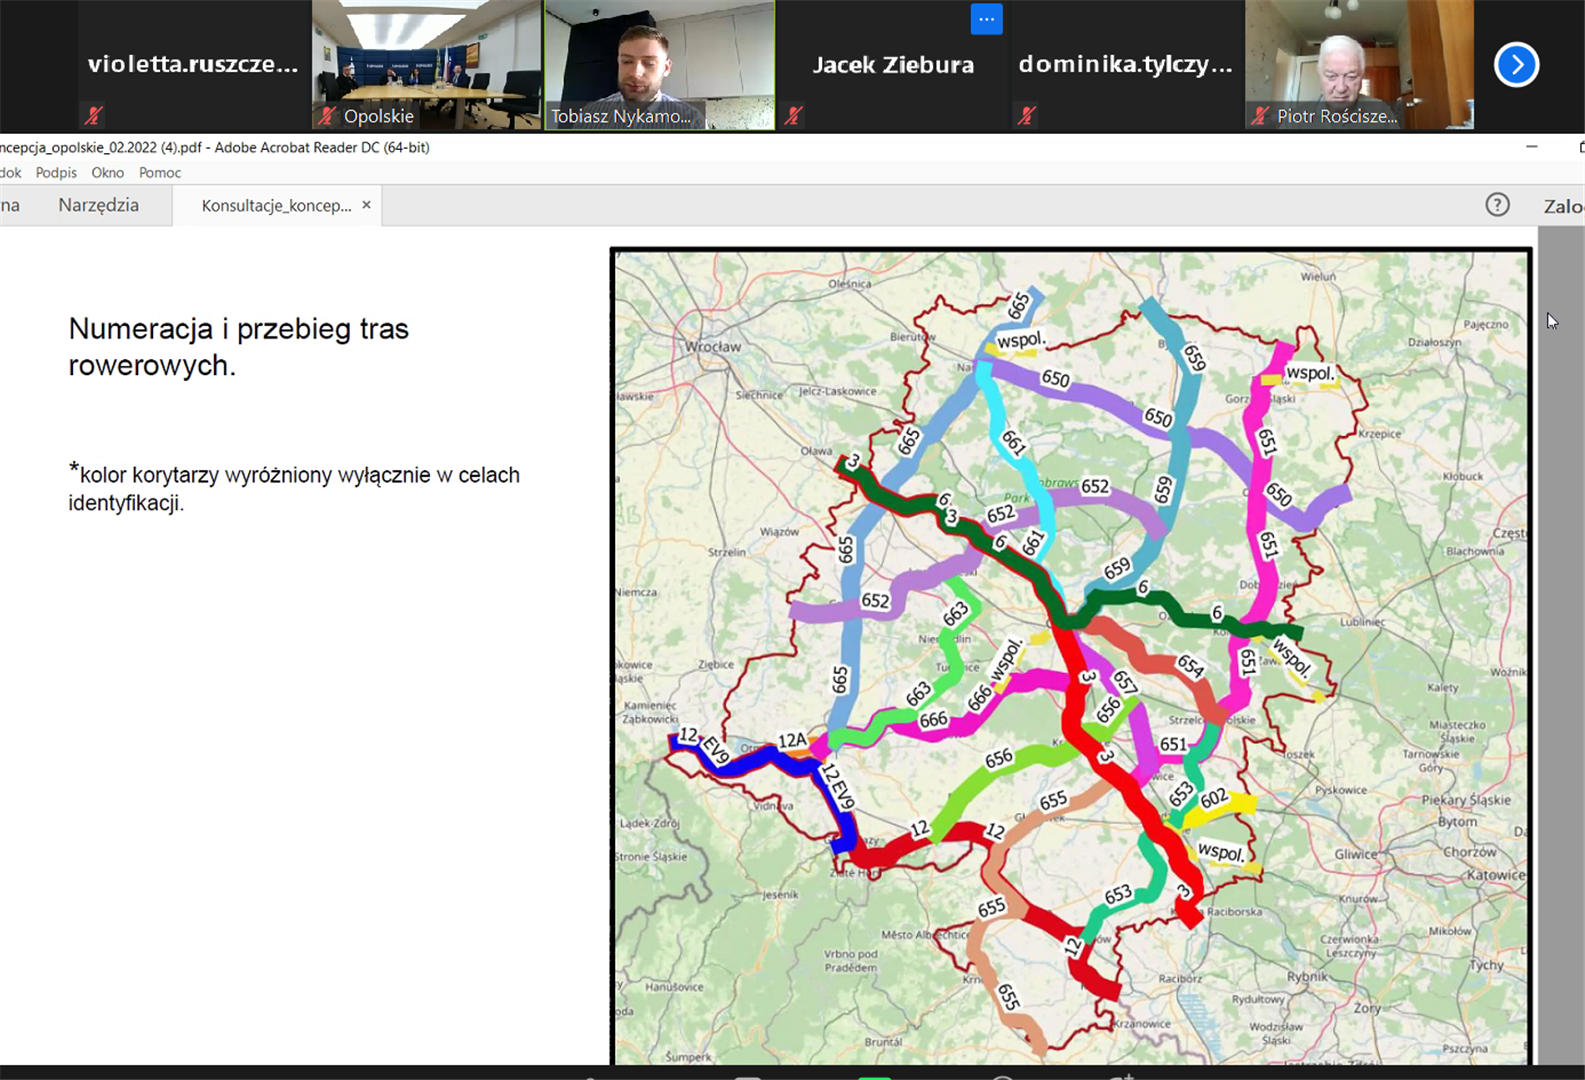Select the Konsultacje_koncep document tab
1585x1080 pixels.
[x=276, y=205]
